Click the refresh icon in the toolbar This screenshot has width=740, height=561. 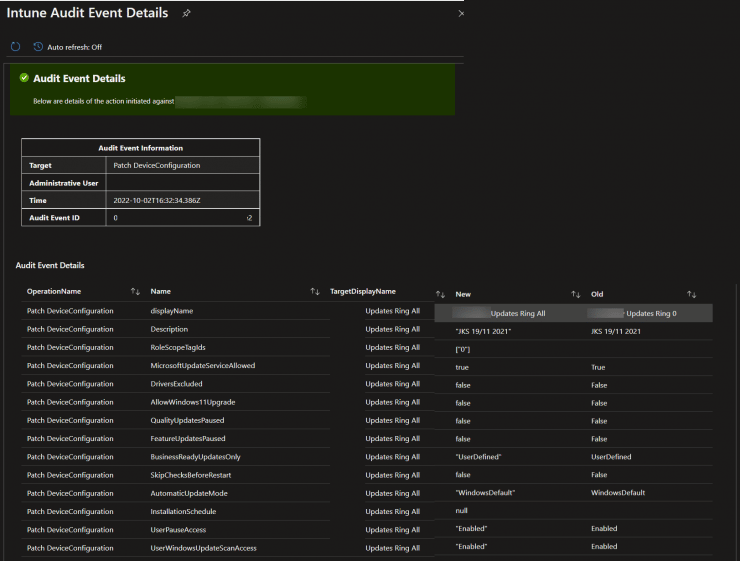16,47
